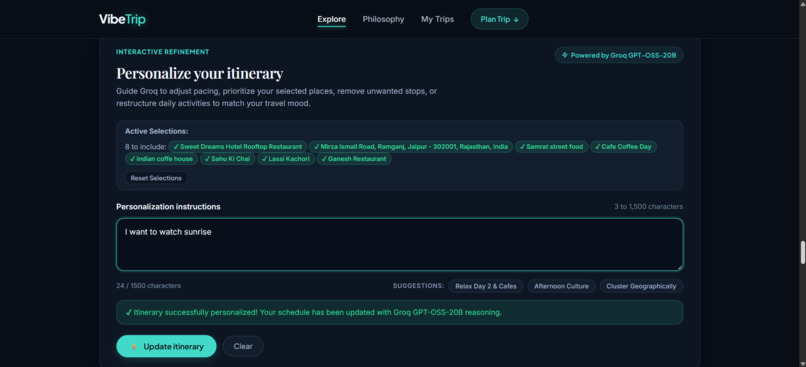Click the 'Personalize your itinerary' heading

click(199, 74)
